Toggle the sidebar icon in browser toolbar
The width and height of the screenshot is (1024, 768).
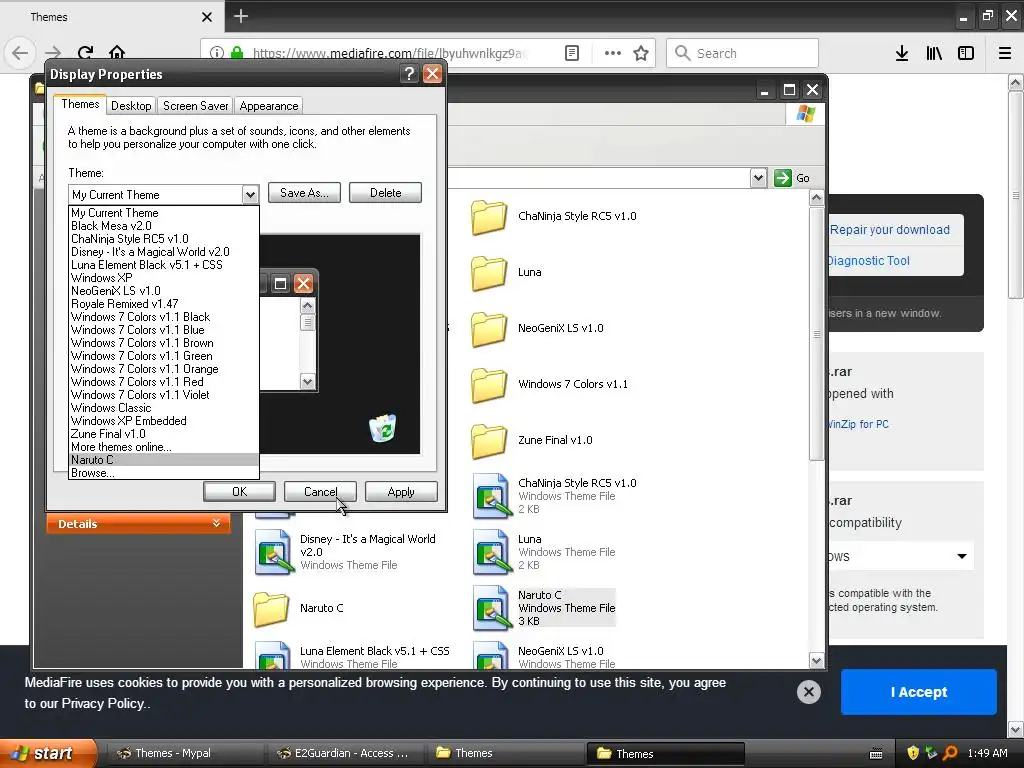click(x=966, y=53)
